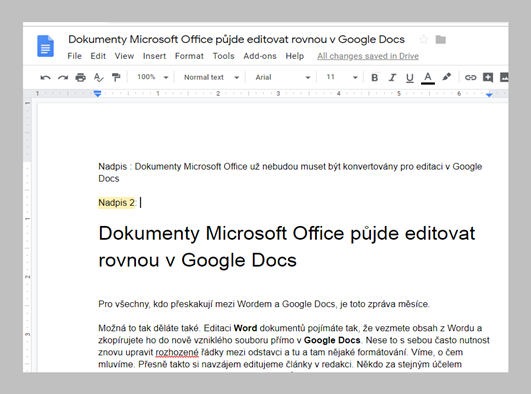Open the highlight color pen
Image resolution: width=531 pixels, height=394 pixels.
447,77
